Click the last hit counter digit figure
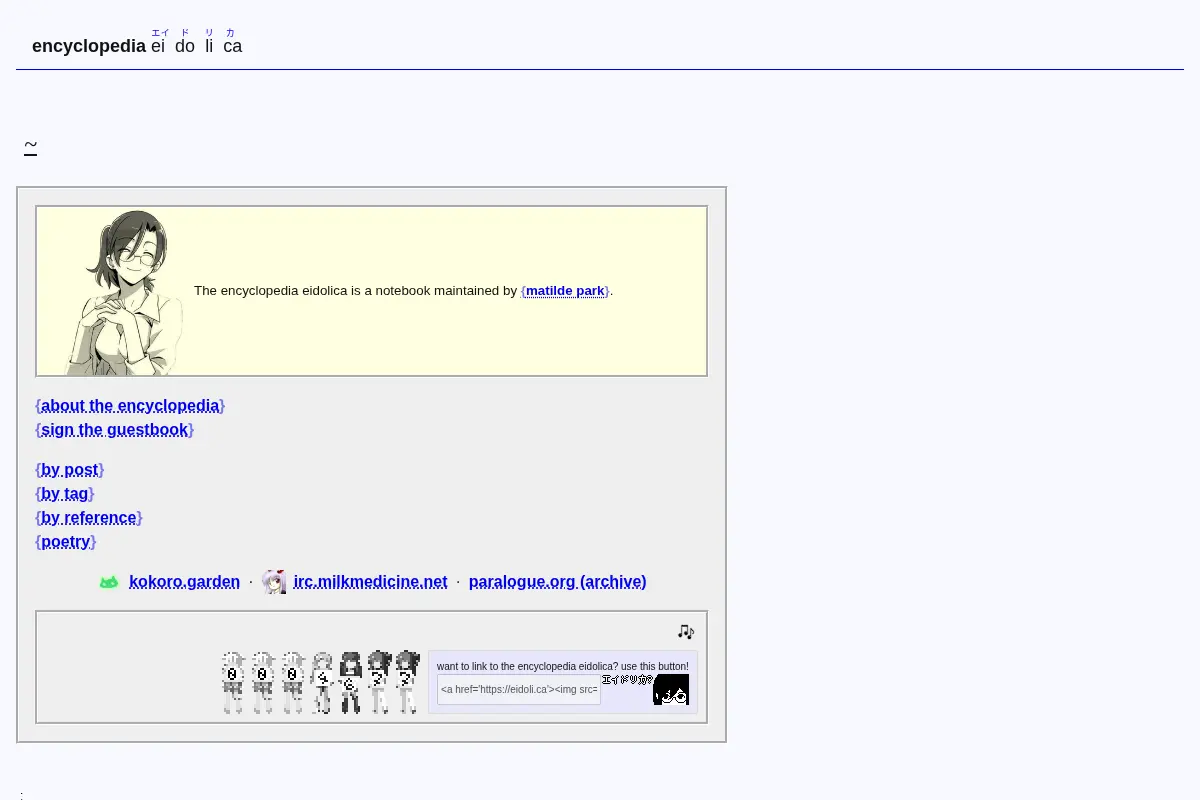 pos(407,682)
